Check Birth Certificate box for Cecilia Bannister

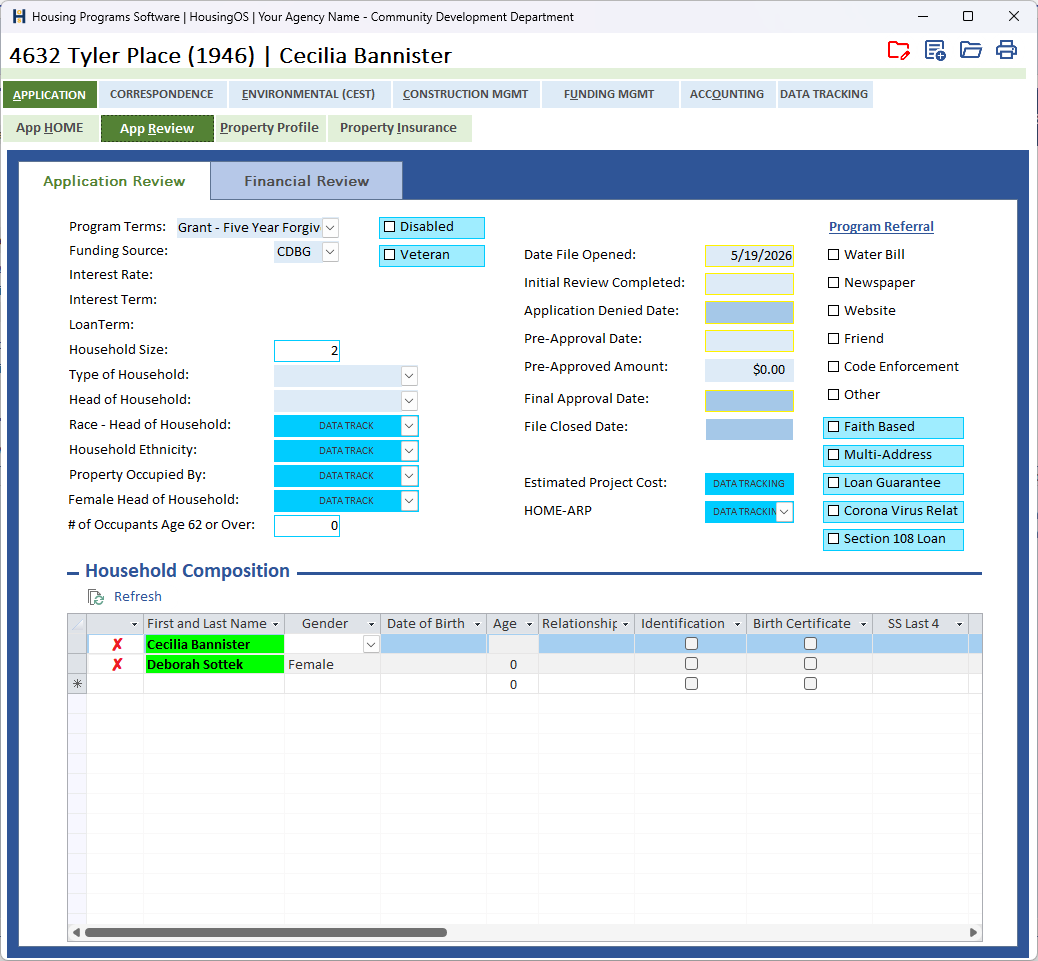[810, 644]
